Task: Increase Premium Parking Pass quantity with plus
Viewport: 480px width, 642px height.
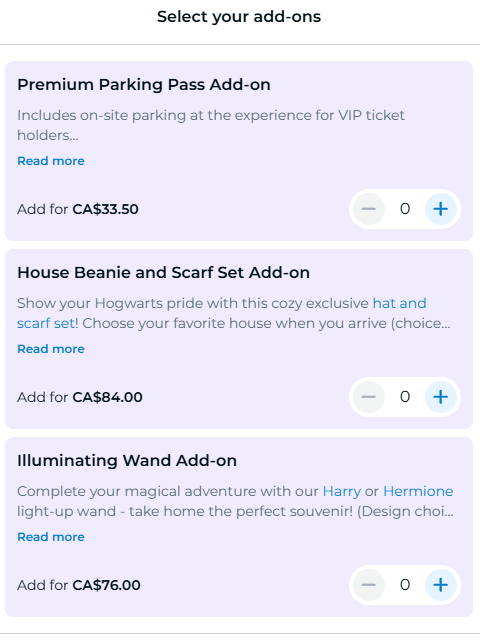Action: click(x=441, y=209)
